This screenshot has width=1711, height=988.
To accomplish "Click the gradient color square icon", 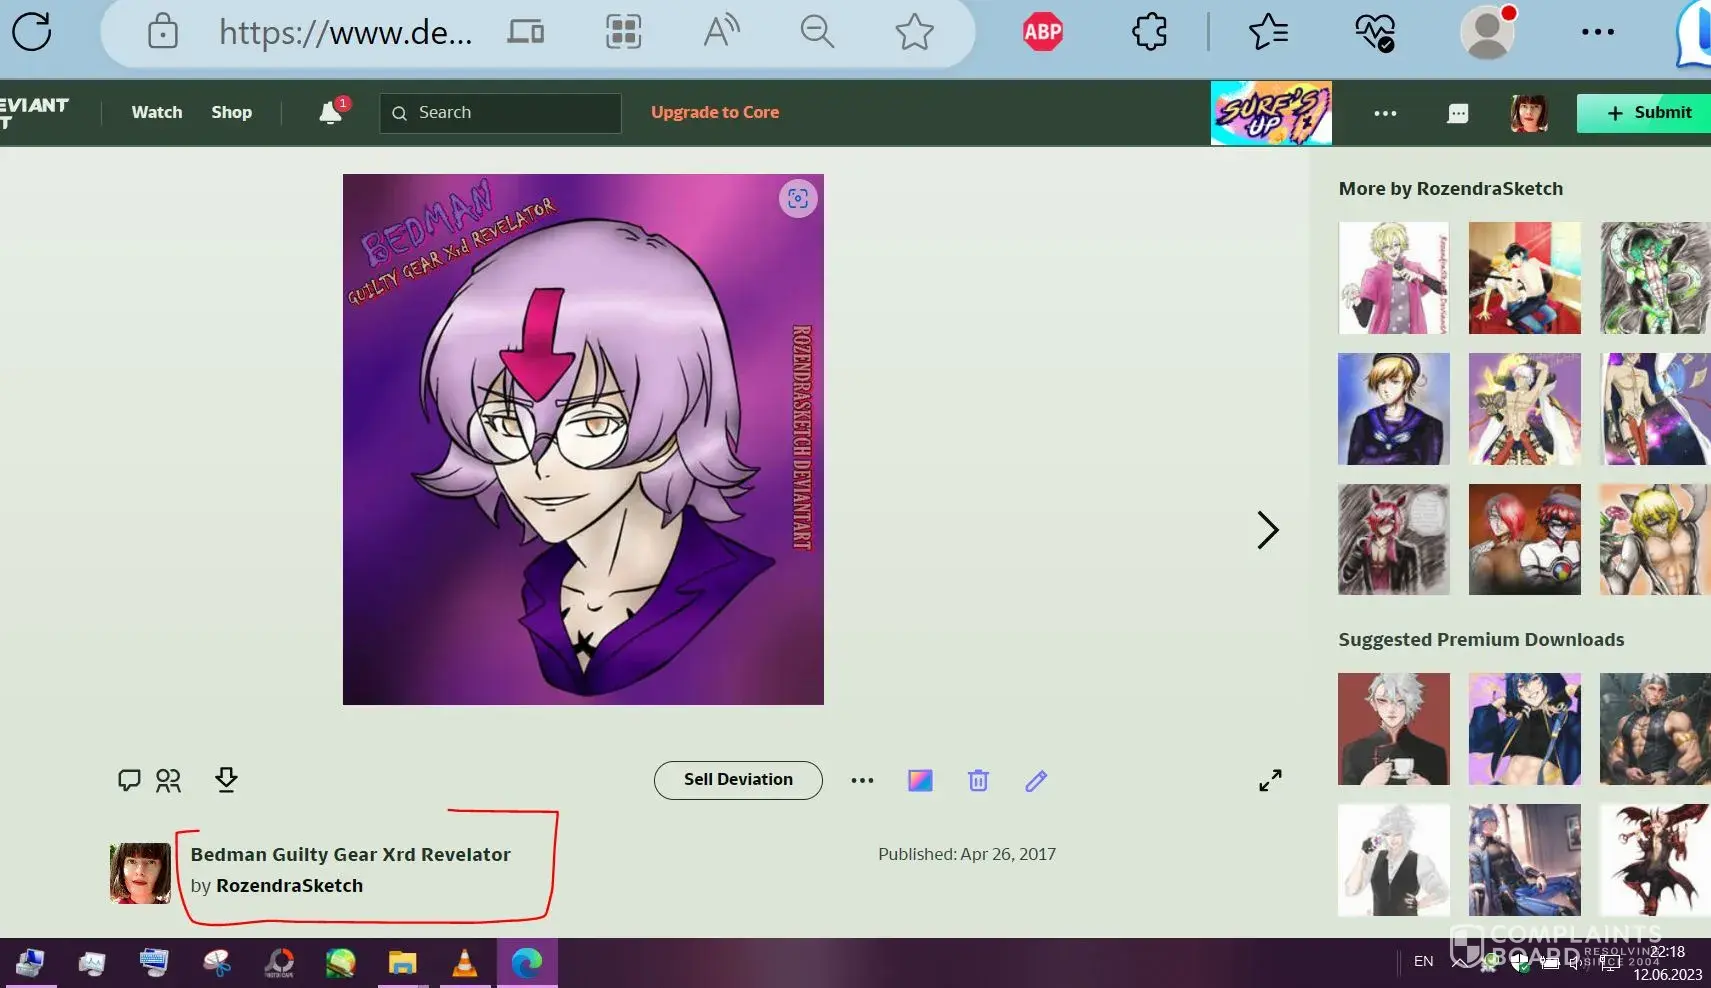I will tap(920, 781).
